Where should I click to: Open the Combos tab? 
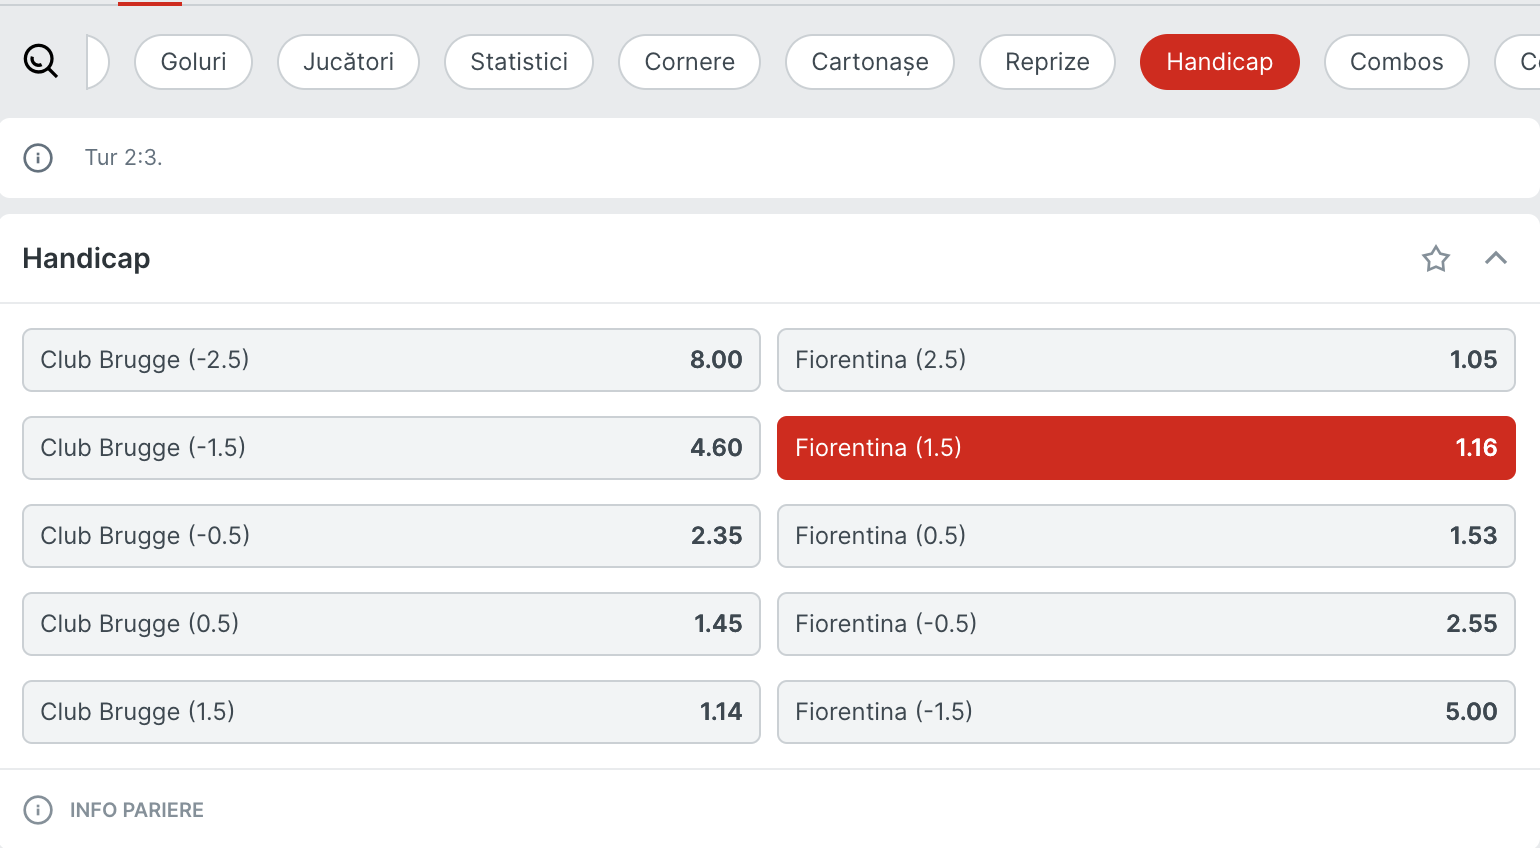tap(1397, 62)
